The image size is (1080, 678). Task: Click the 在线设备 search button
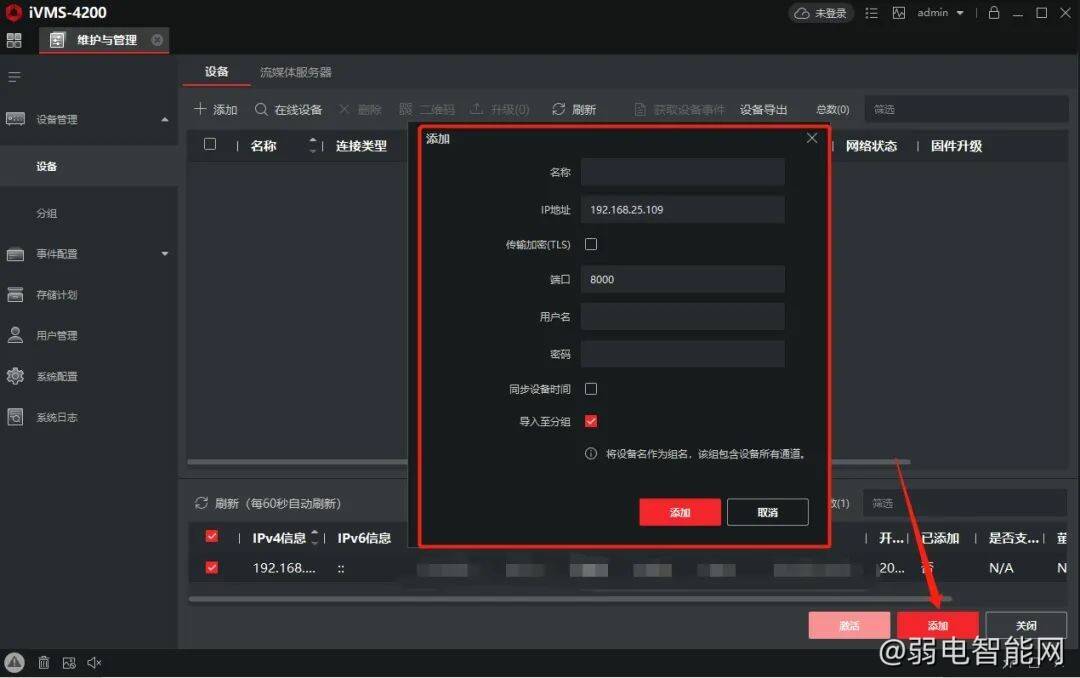coord(289,110)
